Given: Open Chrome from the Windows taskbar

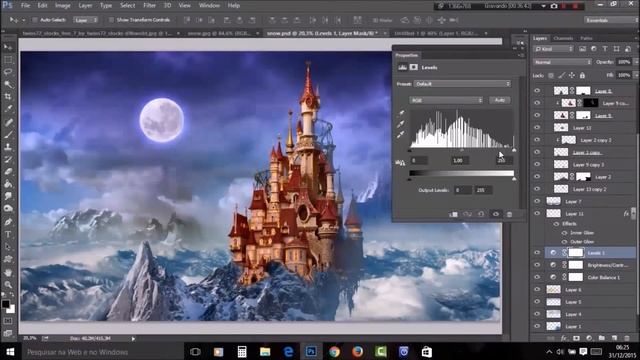Looking at the screenshot, I should [x=334, y=351].
